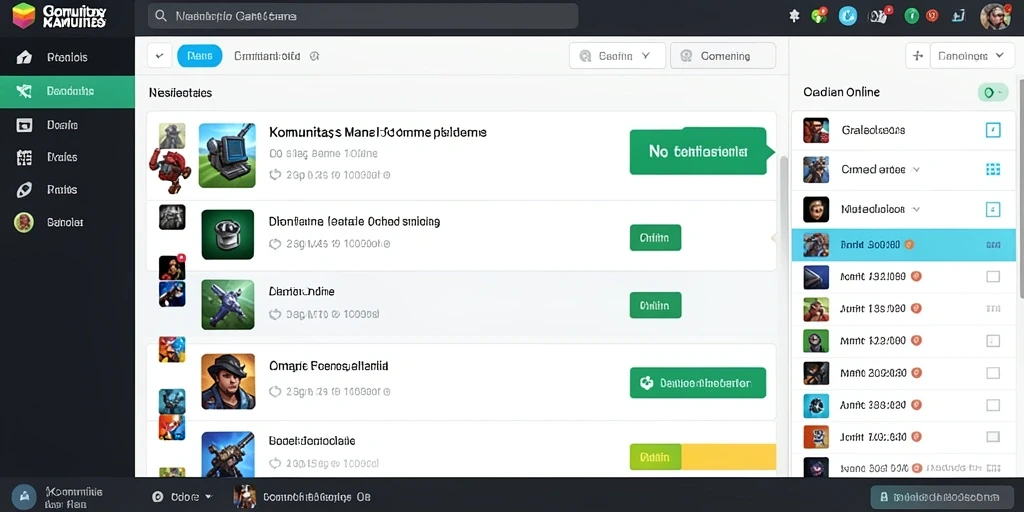The height and width of the screenshot is (512, 1024).
Task: Select the highlighted blue row in online panel
Action: click(904, 245)
